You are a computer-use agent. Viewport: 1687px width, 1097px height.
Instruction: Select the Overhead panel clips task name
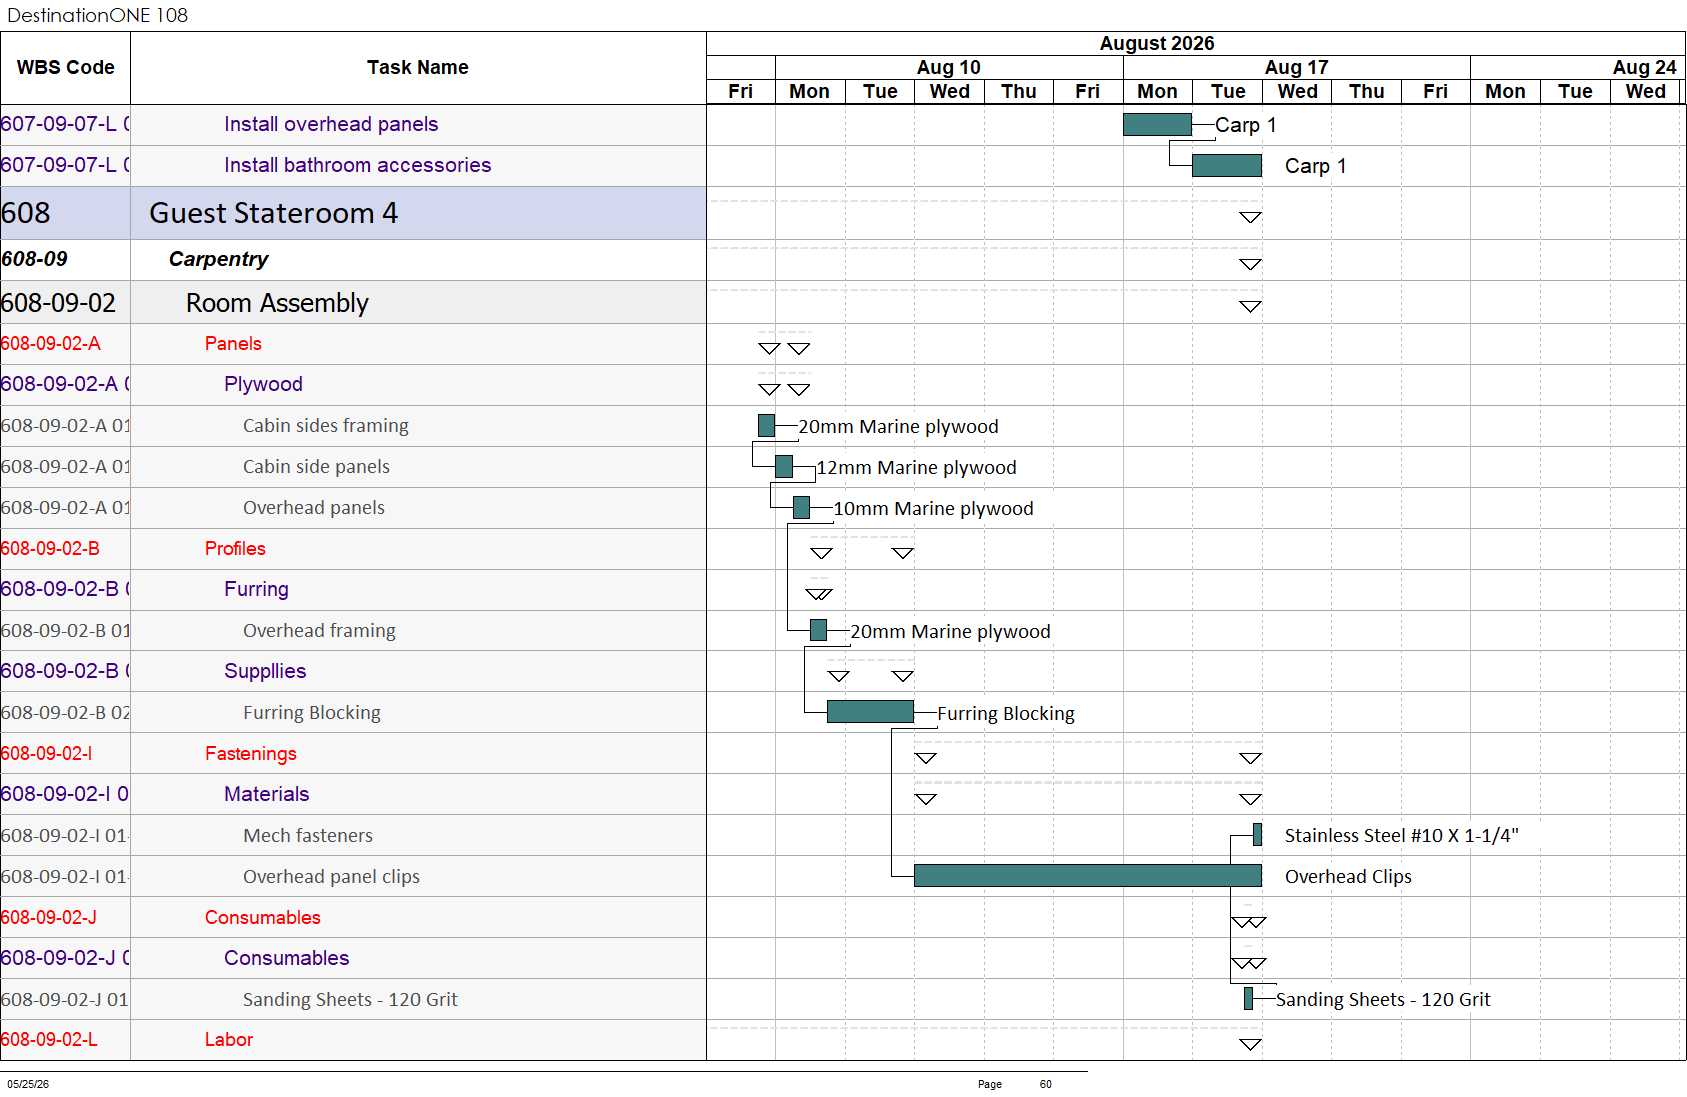point(331,877)
